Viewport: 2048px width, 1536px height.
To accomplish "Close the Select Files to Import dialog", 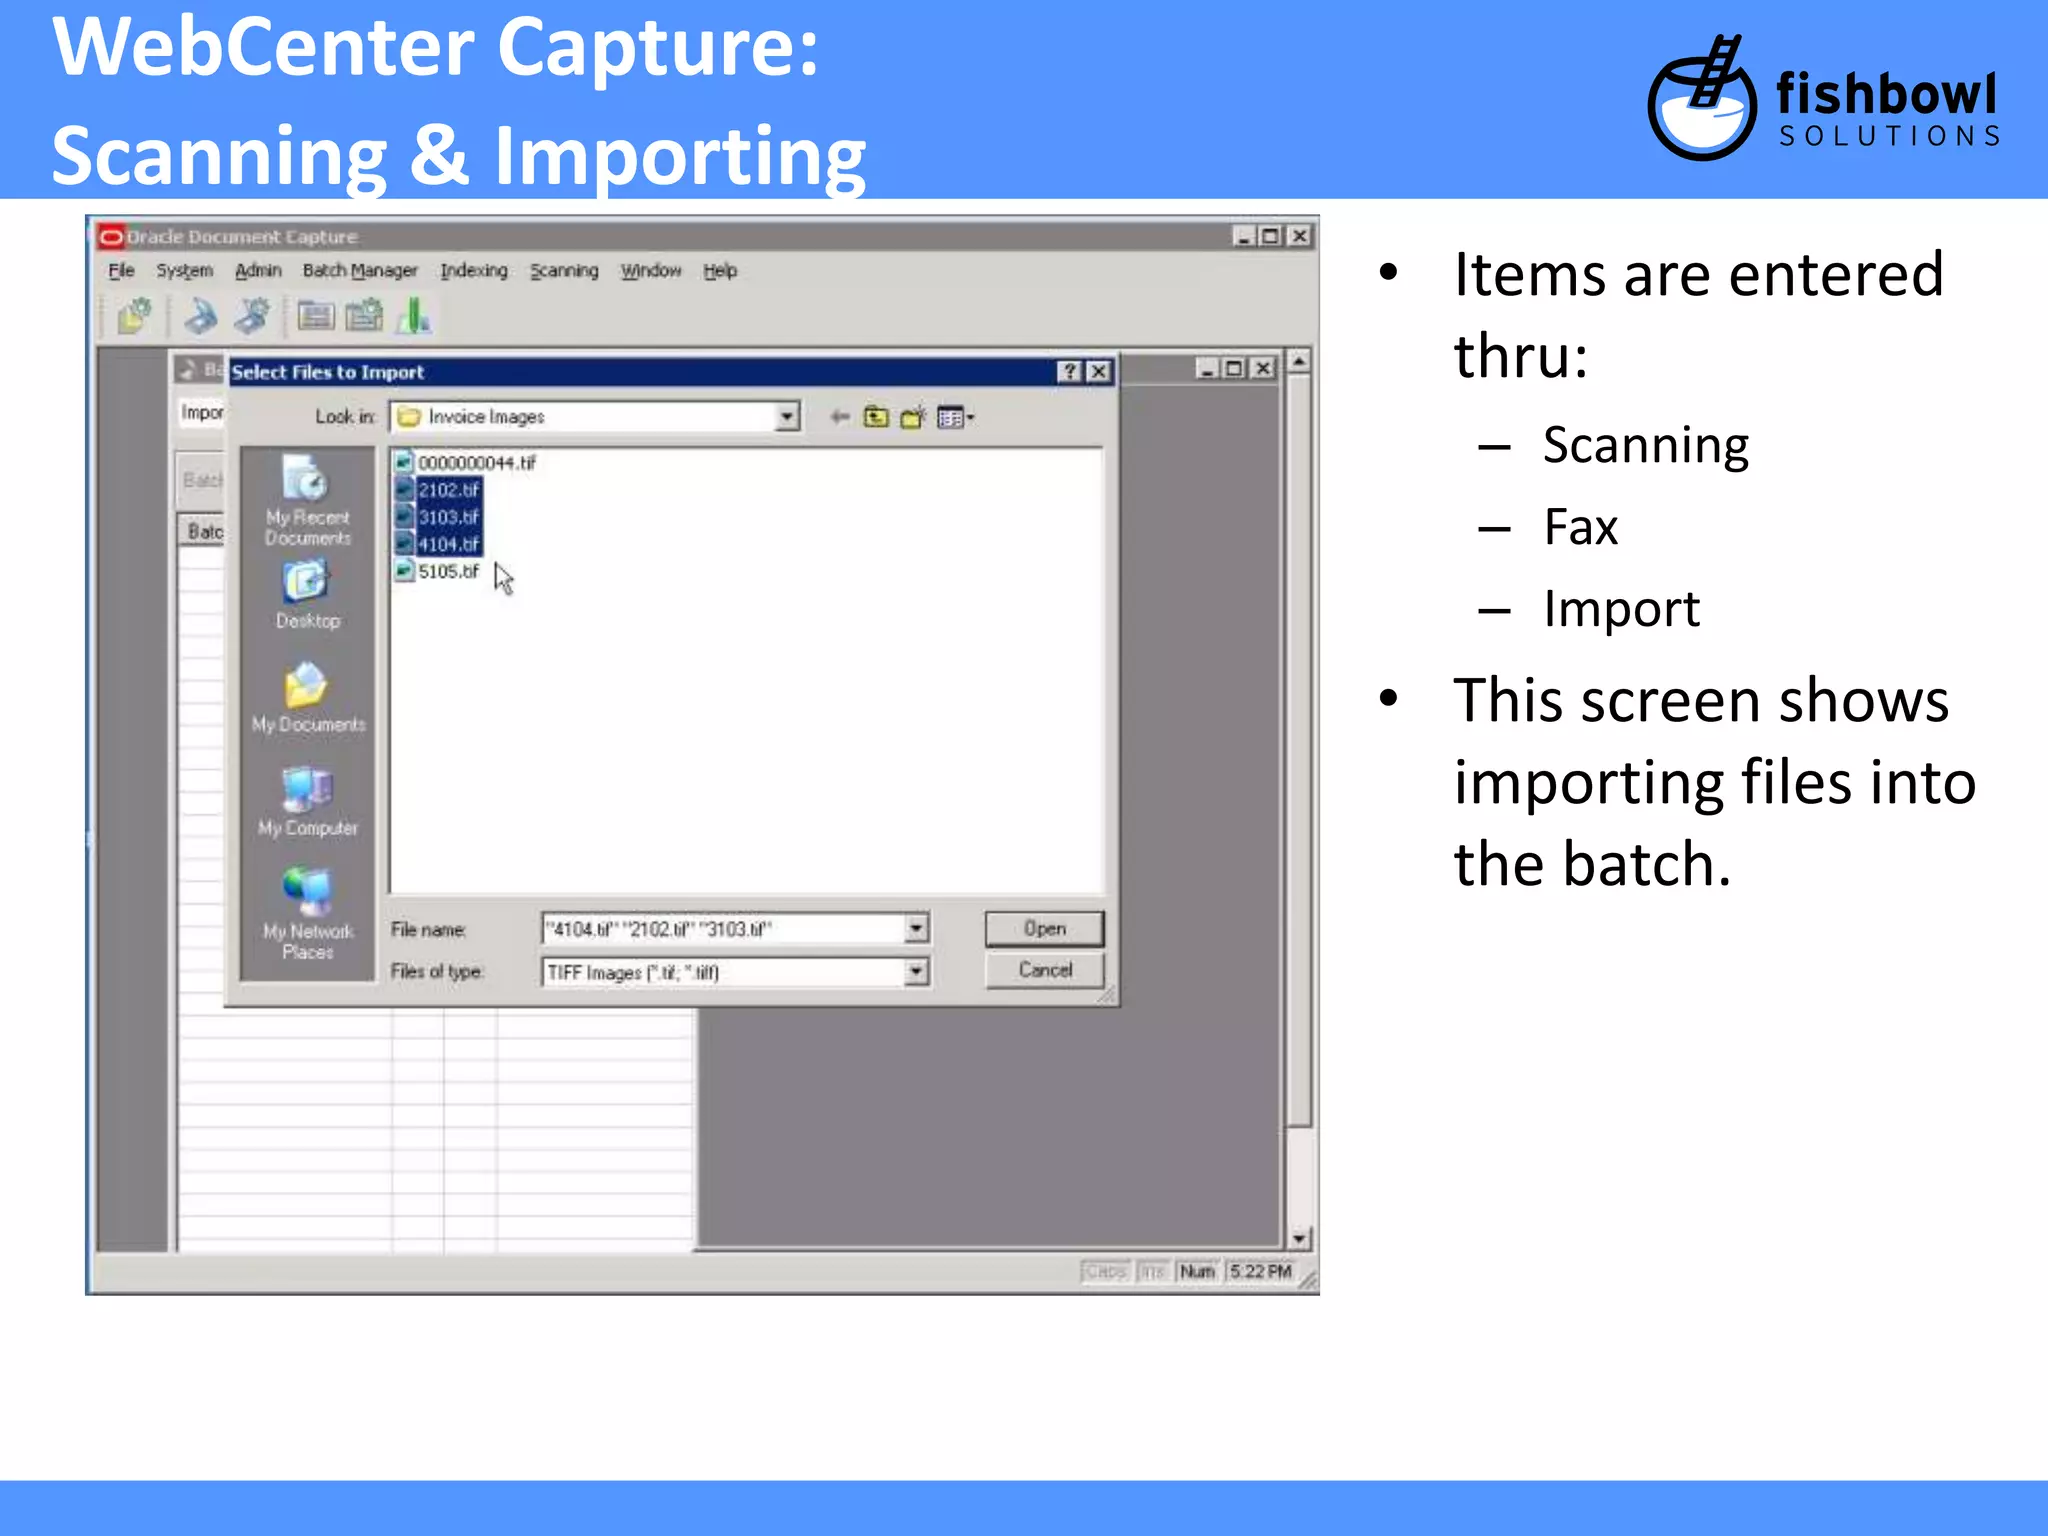I will click(1099, 372).
